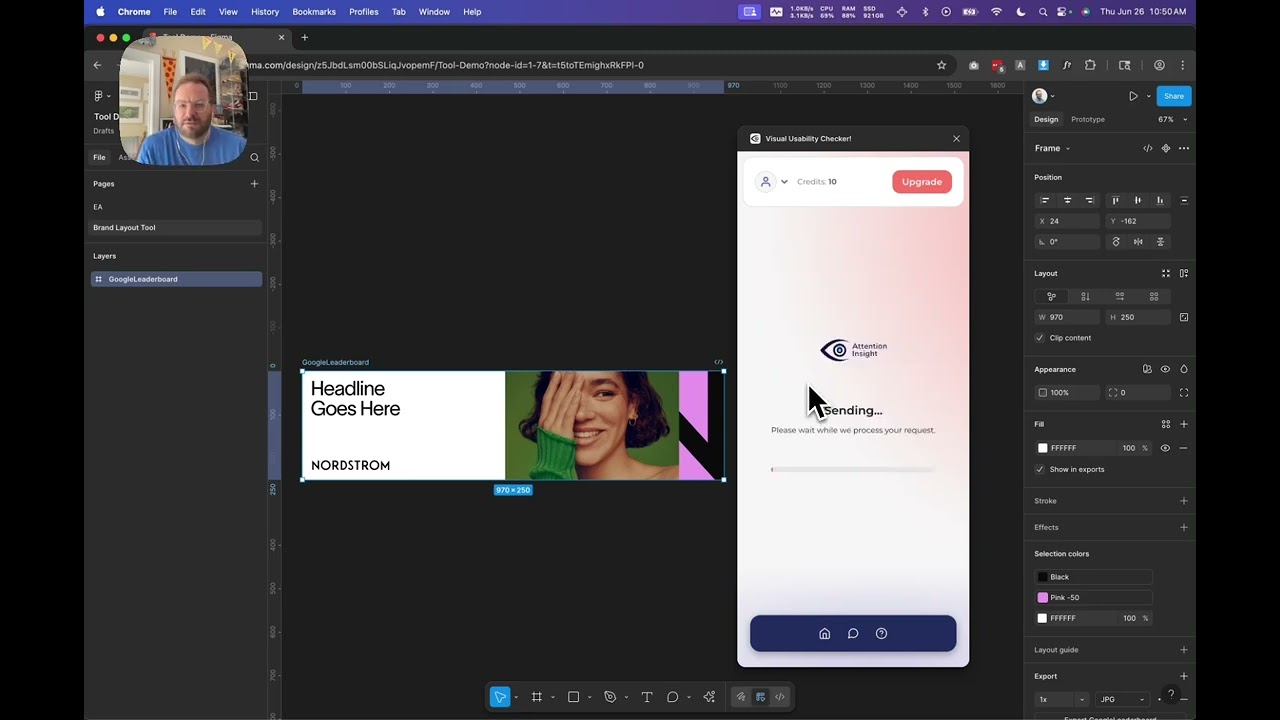
Task: Select the File tab in left panel
Action: [x=99, y=157]
